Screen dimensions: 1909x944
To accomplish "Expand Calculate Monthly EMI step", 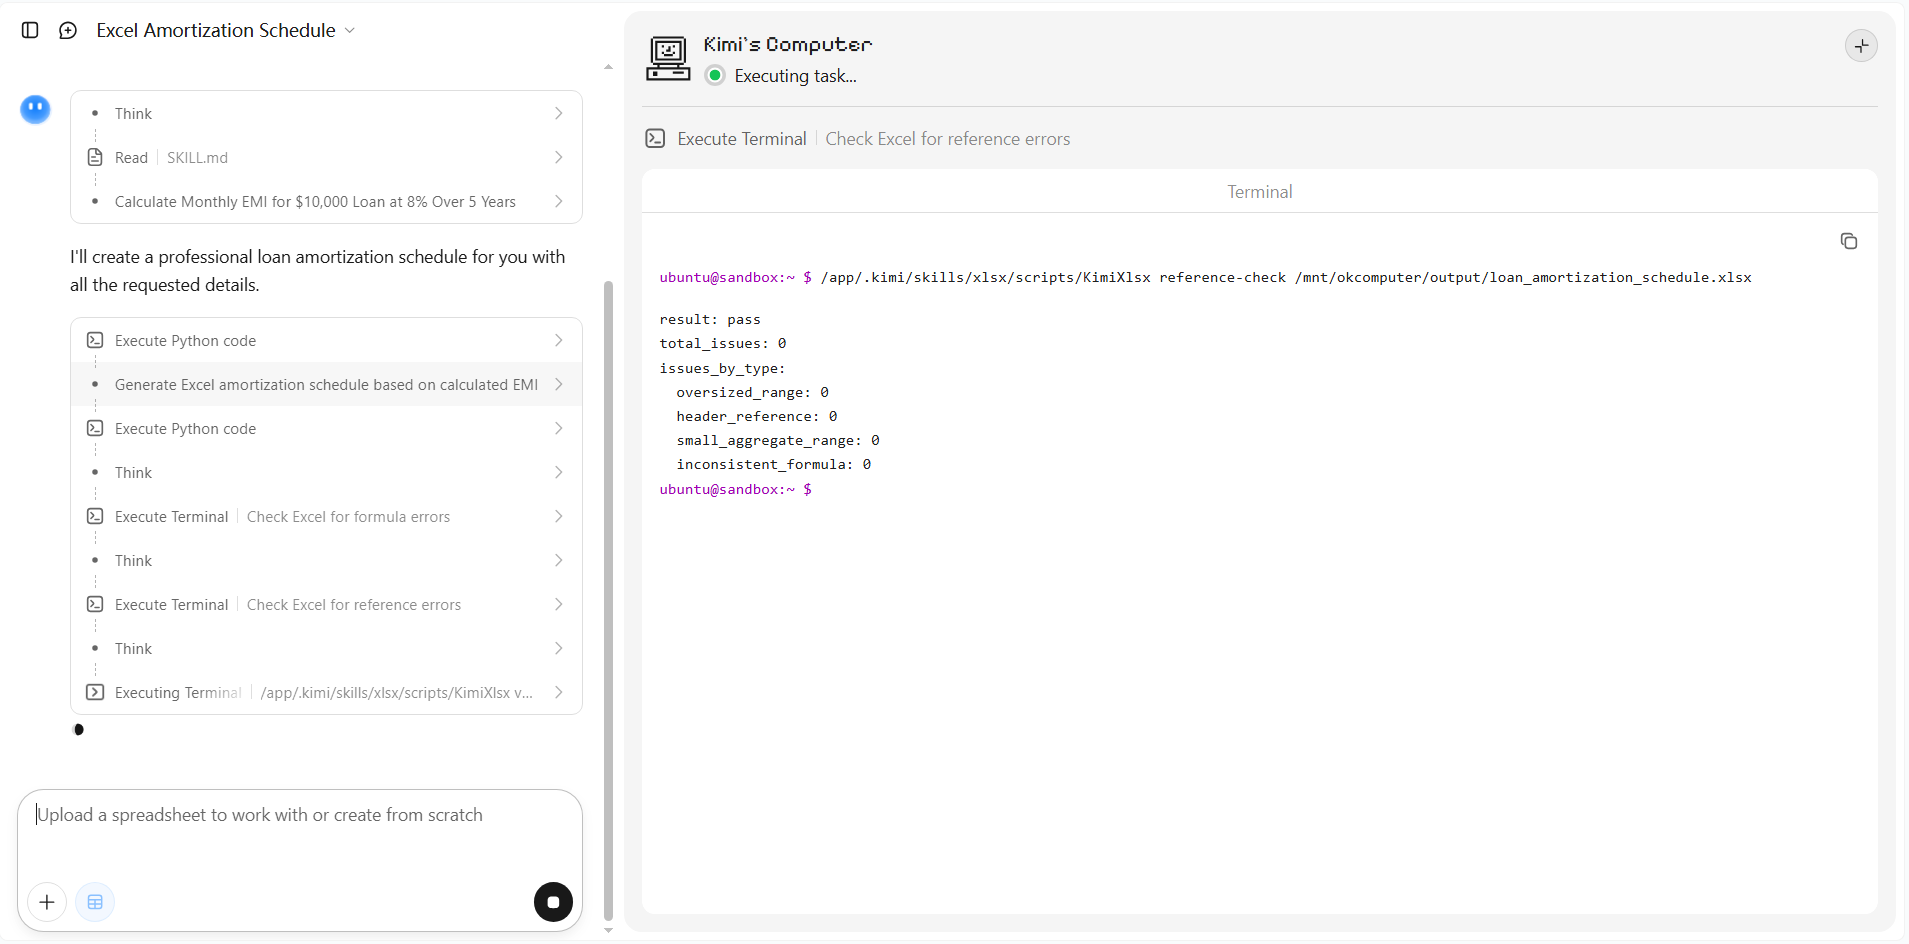I will pyautogui.click(x=326, y=201).
